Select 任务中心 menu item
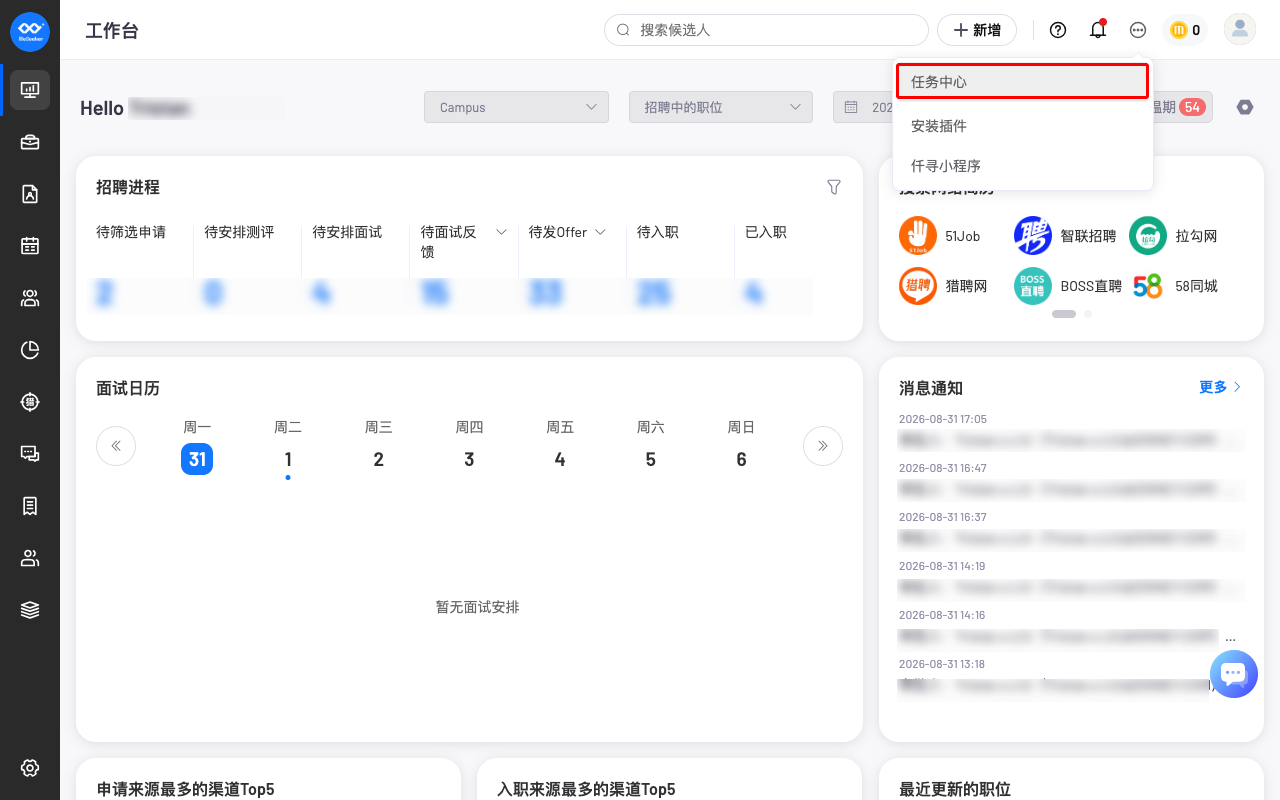 pyautogui.click(x=1022, y=82)
